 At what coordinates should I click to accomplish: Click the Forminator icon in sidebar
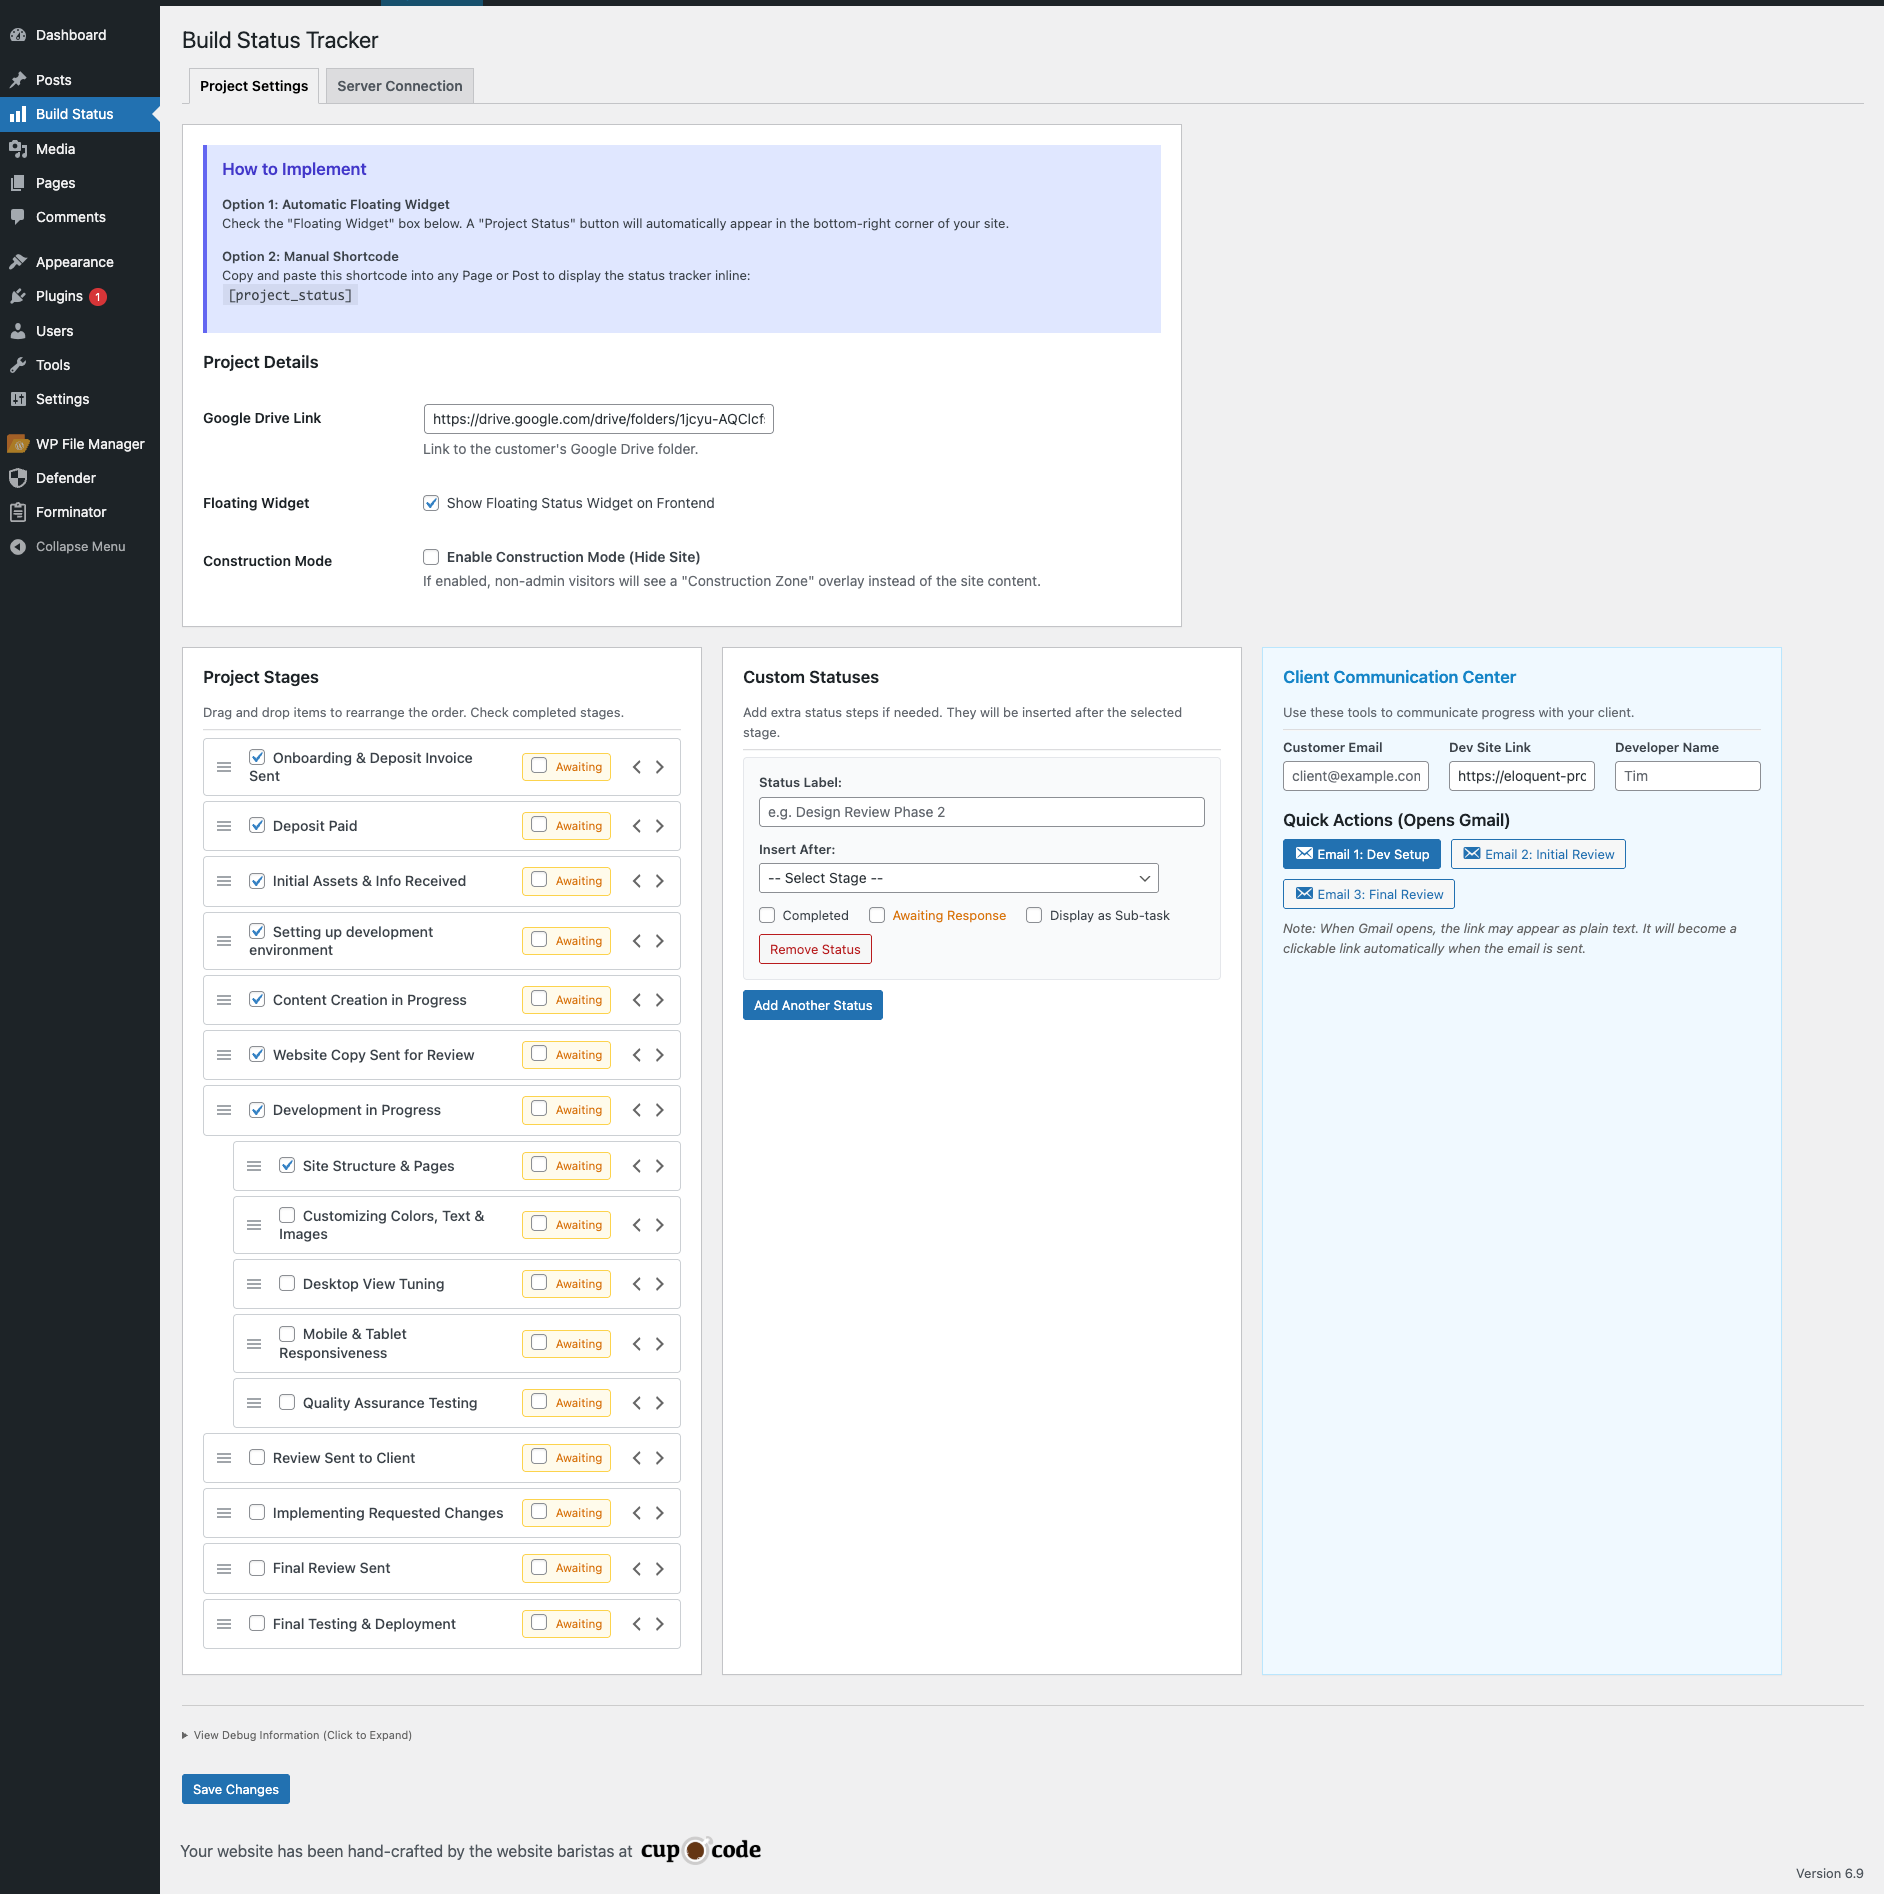18,512
